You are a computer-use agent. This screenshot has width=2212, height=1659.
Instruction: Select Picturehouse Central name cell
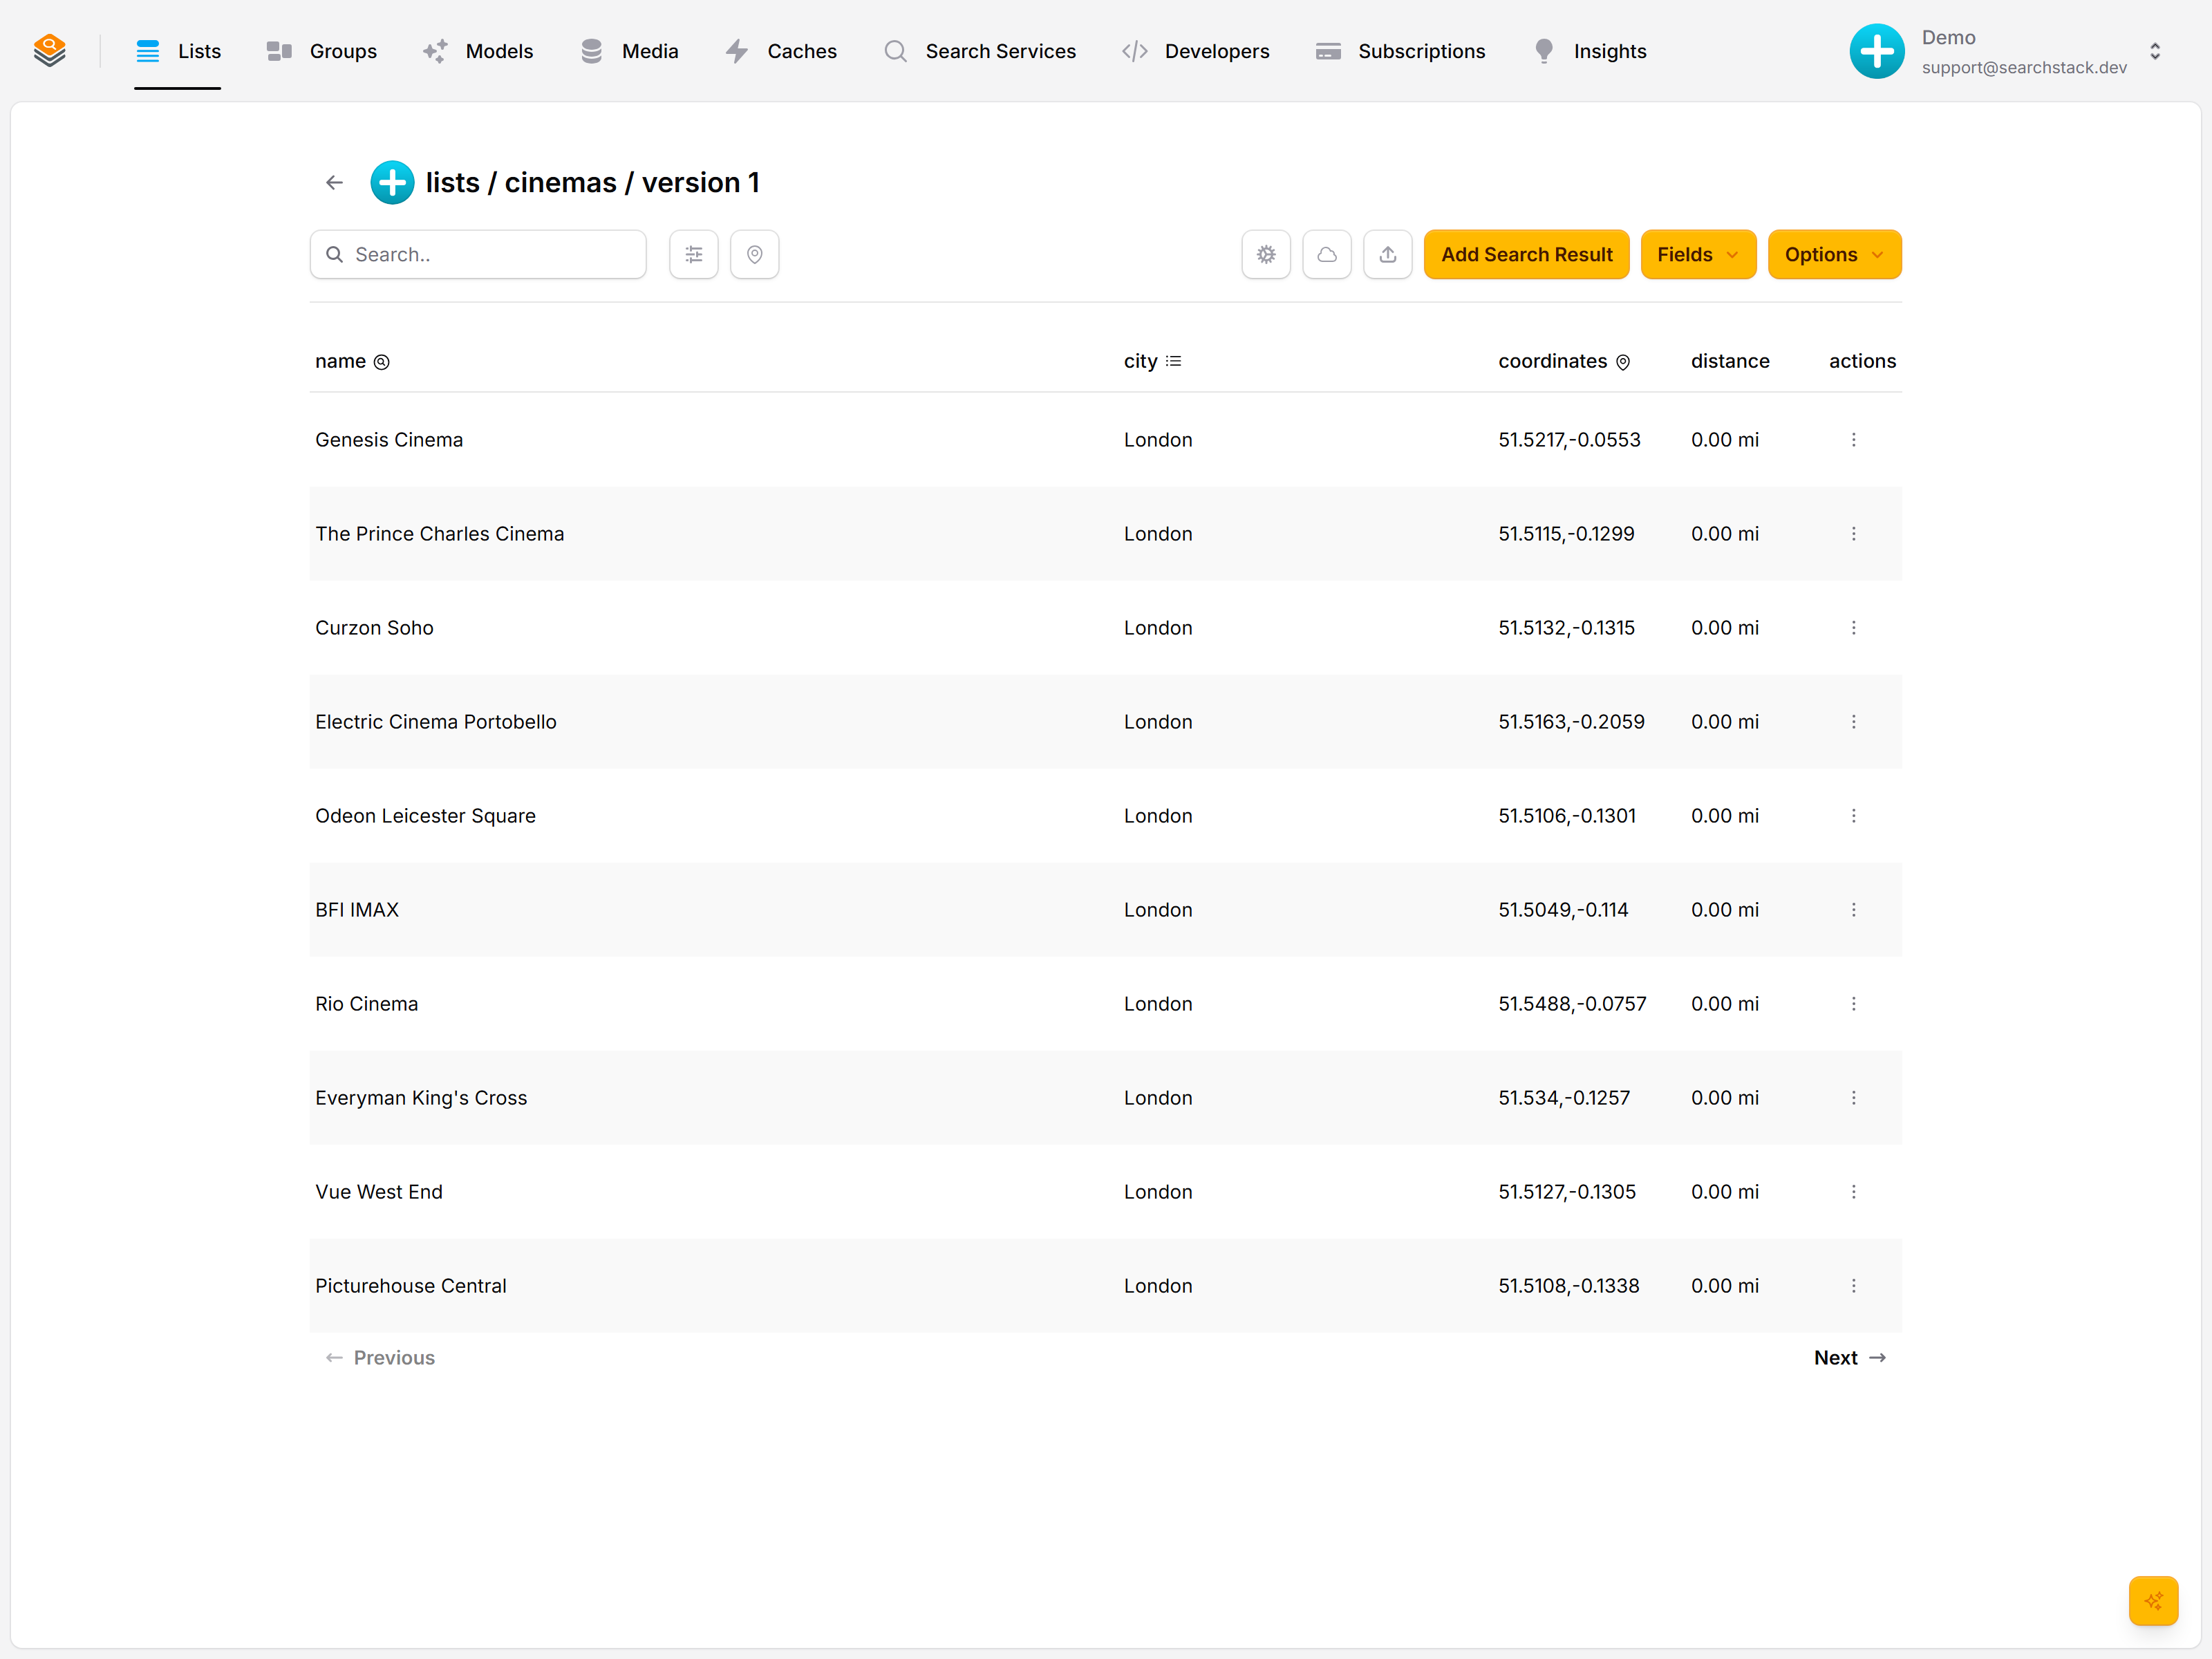click(x=411, y=1286)
